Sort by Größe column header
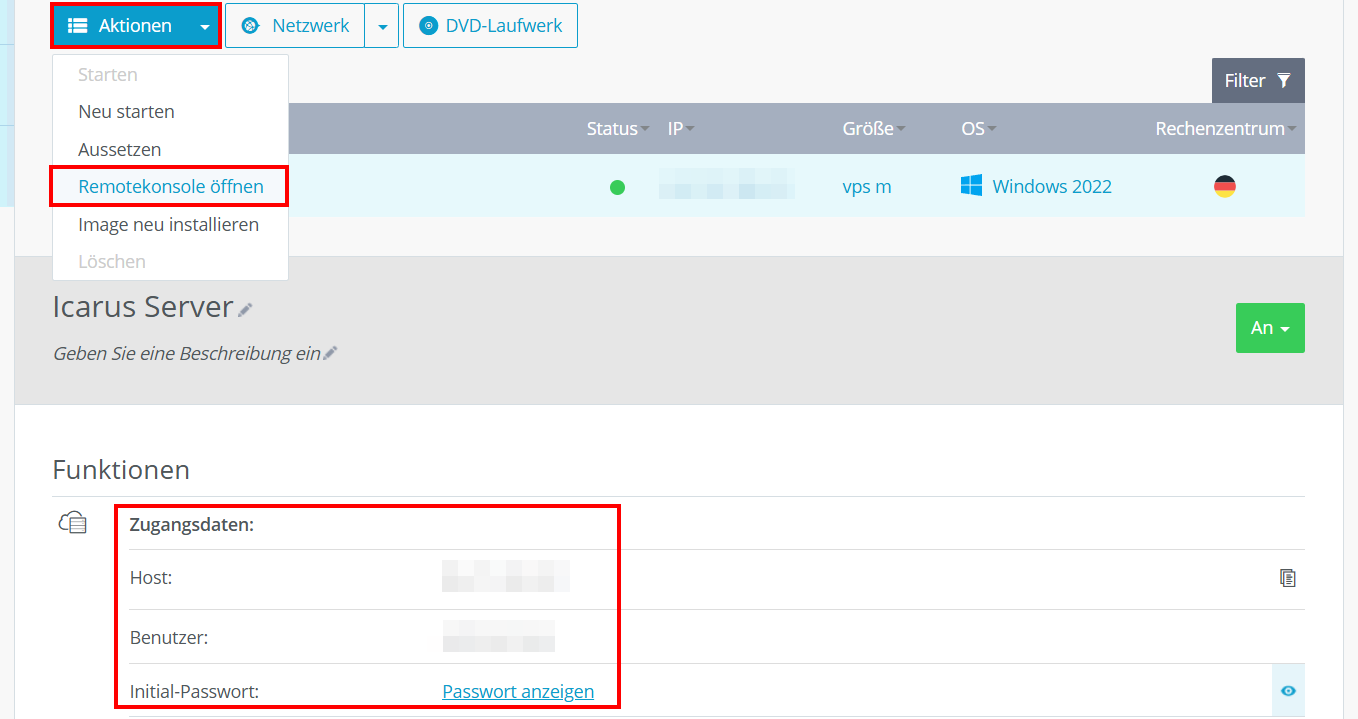Viewport: 1358px width, 719px height. (x=874, y=129)
